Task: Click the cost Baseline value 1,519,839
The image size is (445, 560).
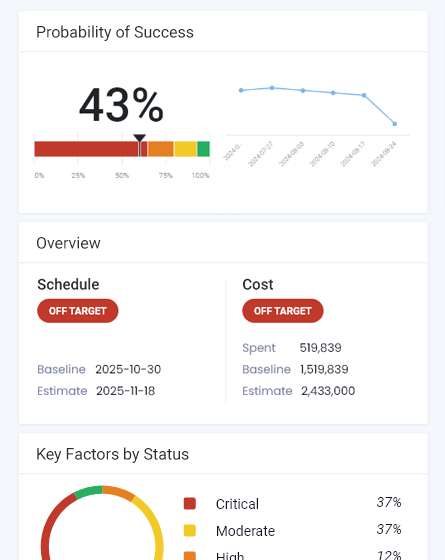Action: pos(324,369)
